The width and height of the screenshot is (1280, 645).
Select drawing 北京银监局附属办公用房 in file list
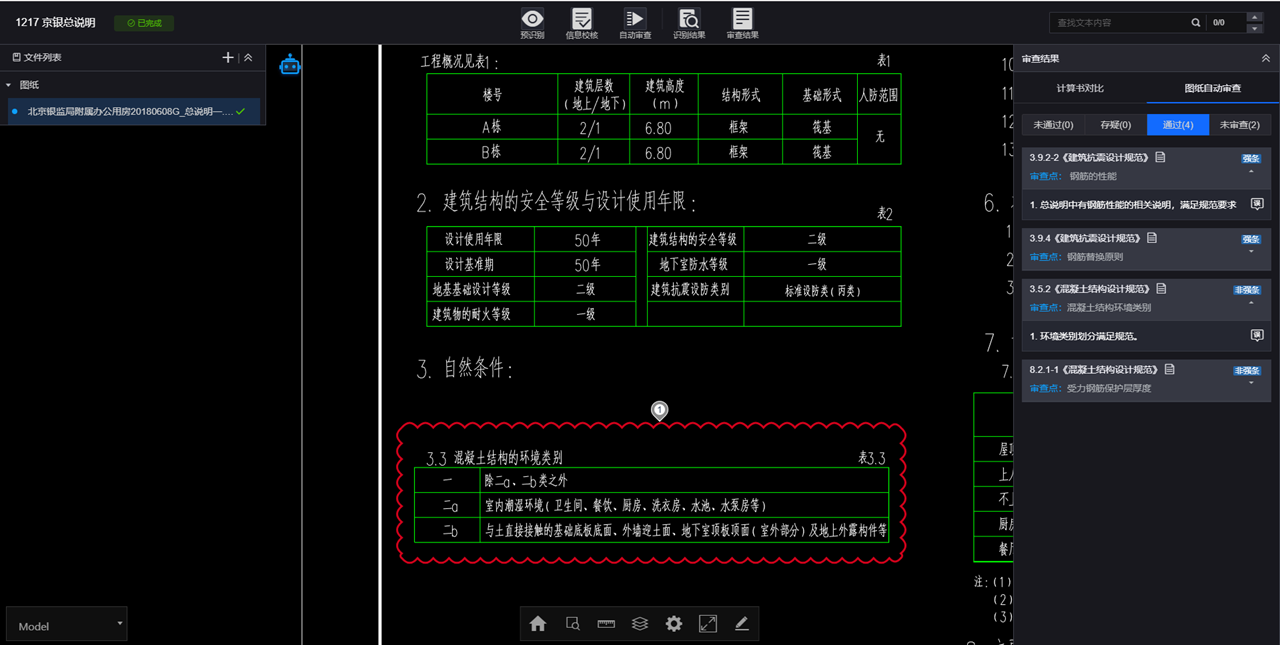tap(130, 111)
